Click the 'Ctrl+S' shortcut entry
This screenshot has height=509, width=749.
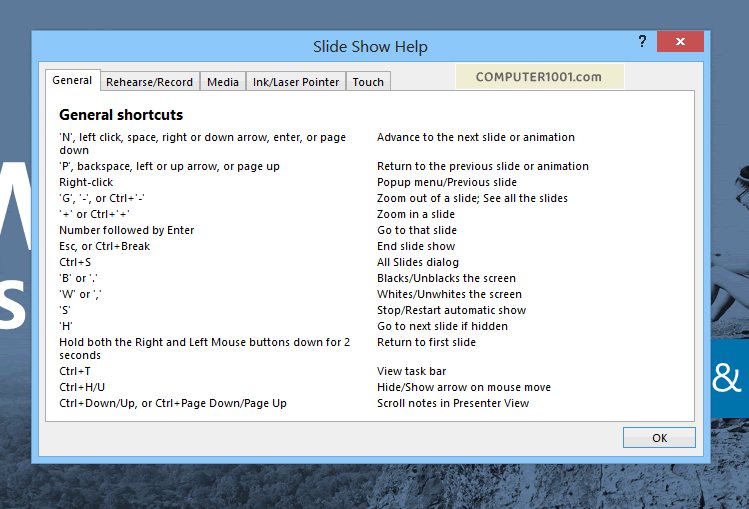[x=75, y=262]
